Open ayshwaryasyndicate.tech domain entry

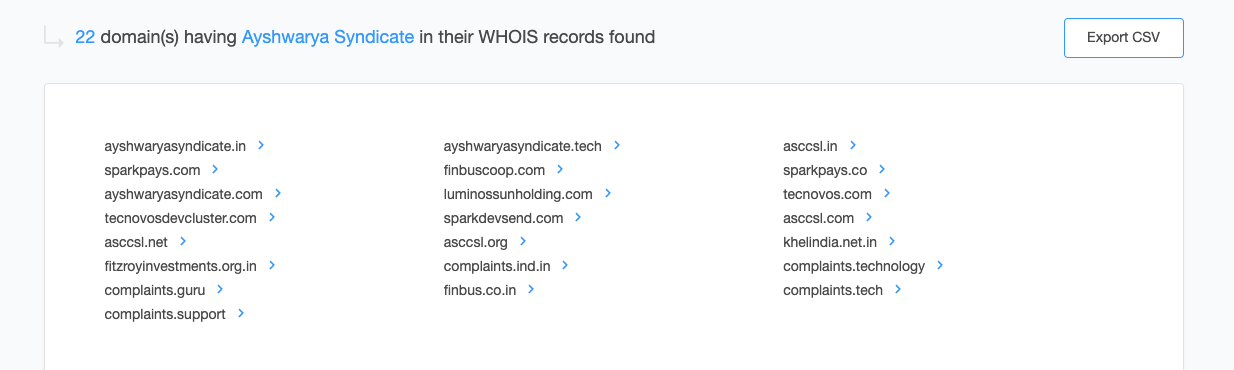(523, 146)
